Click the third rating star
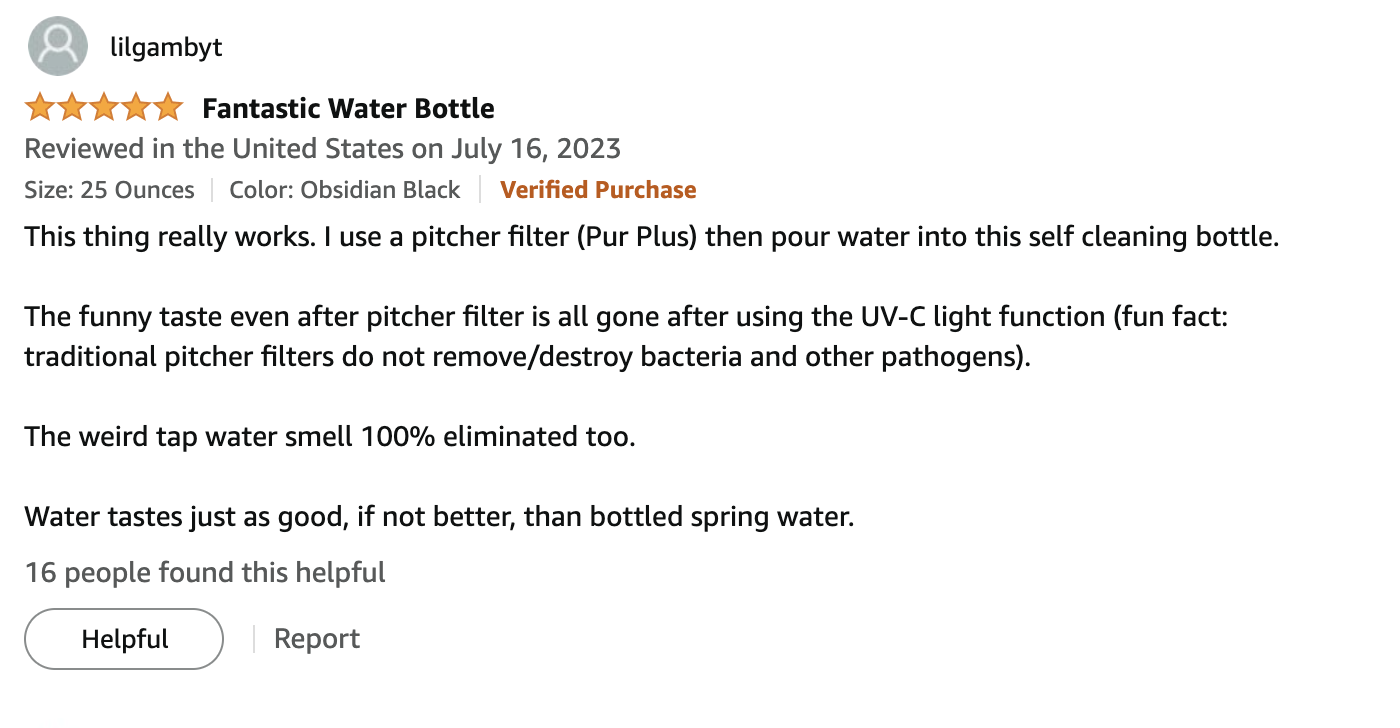Screen dimensions: 1400x728 (104, 107)
